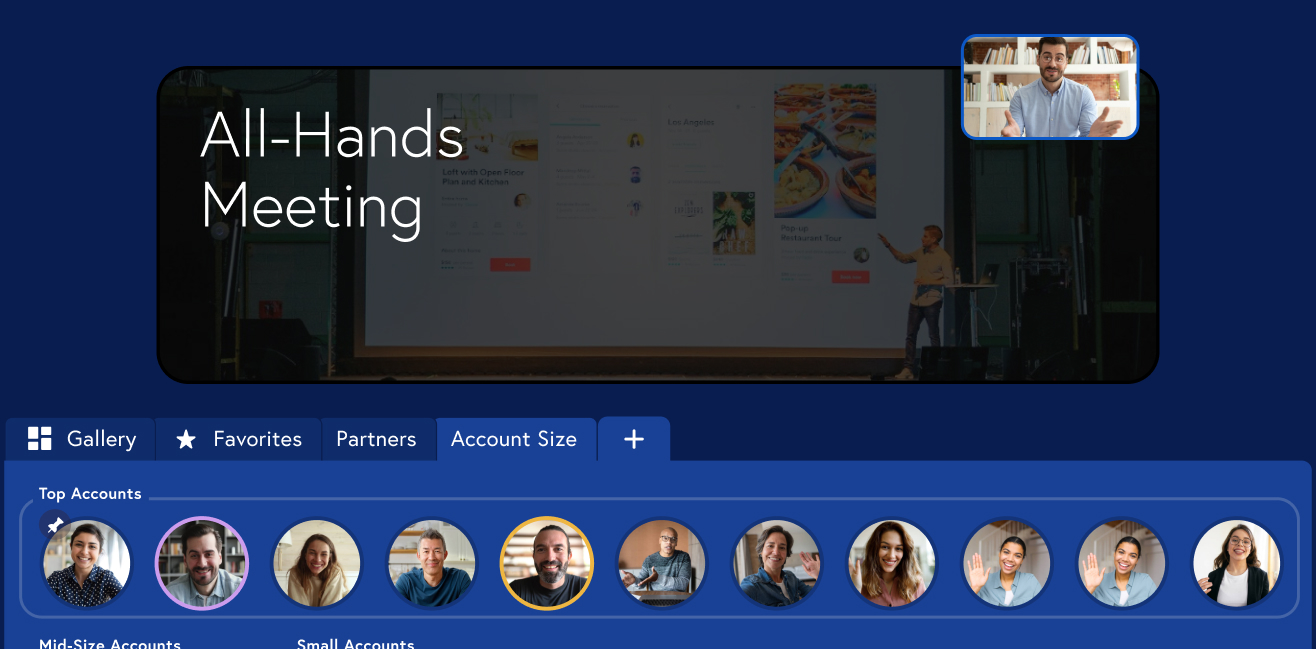The image size is (1316, 649).
Task: Add a new tab with the plus icon
Action: (x=634, y=439)
